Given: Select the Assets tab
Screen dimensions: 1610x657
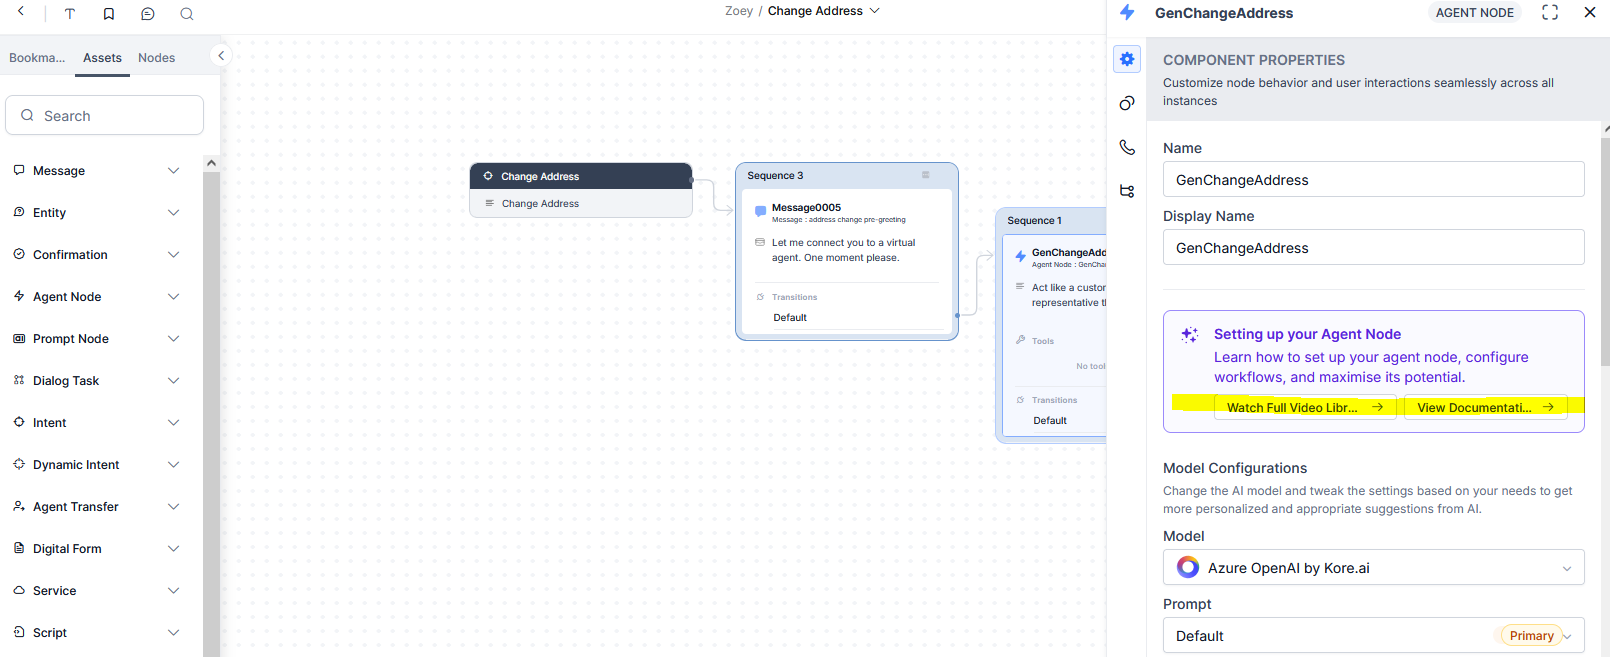Looking at the screenshot, I should [102, 58].
